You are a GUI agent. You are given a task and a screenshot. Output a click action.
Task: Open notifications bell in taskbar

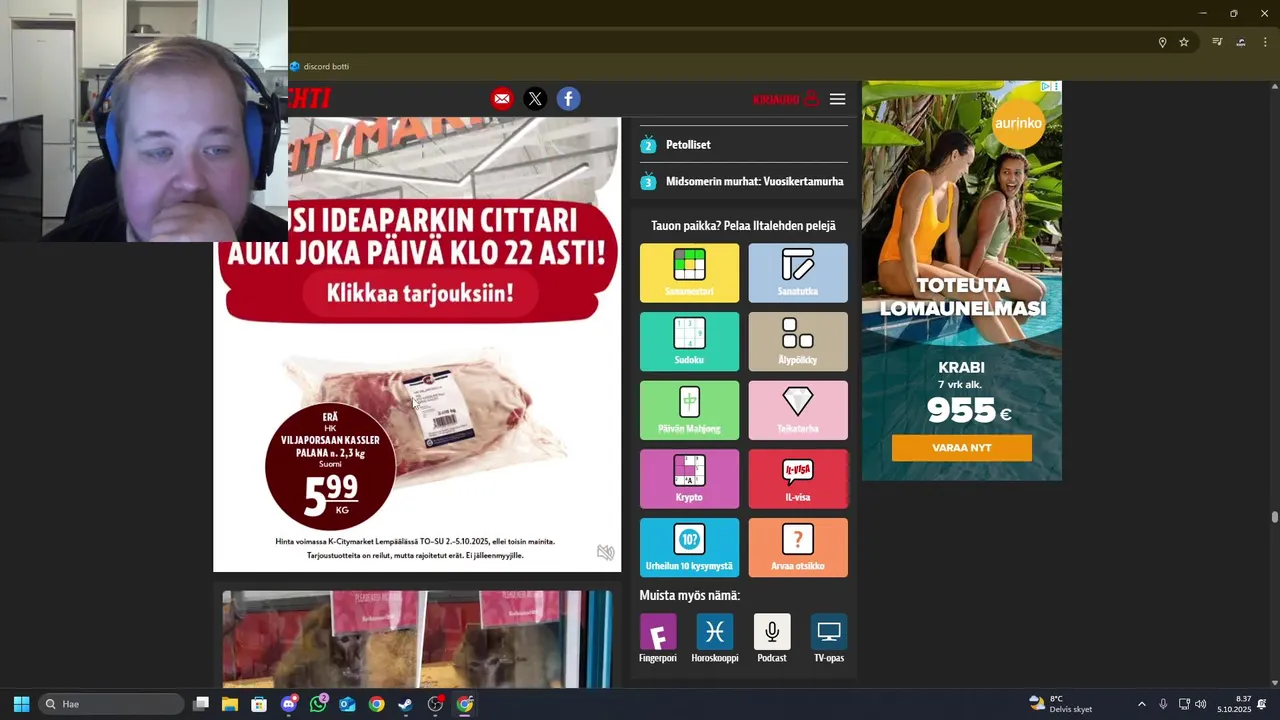[x=1262, y=704]
